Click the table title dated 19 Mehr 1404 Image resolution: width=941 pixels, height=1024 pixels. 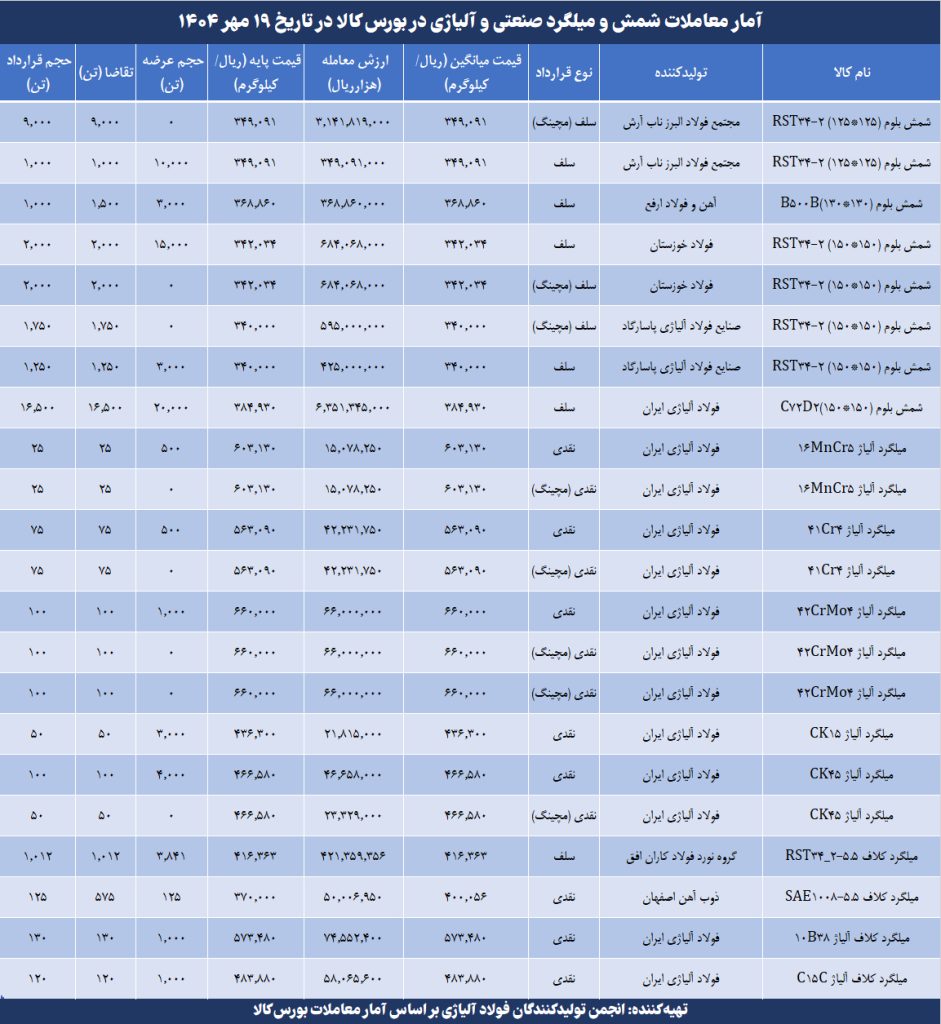click(470, 20)
